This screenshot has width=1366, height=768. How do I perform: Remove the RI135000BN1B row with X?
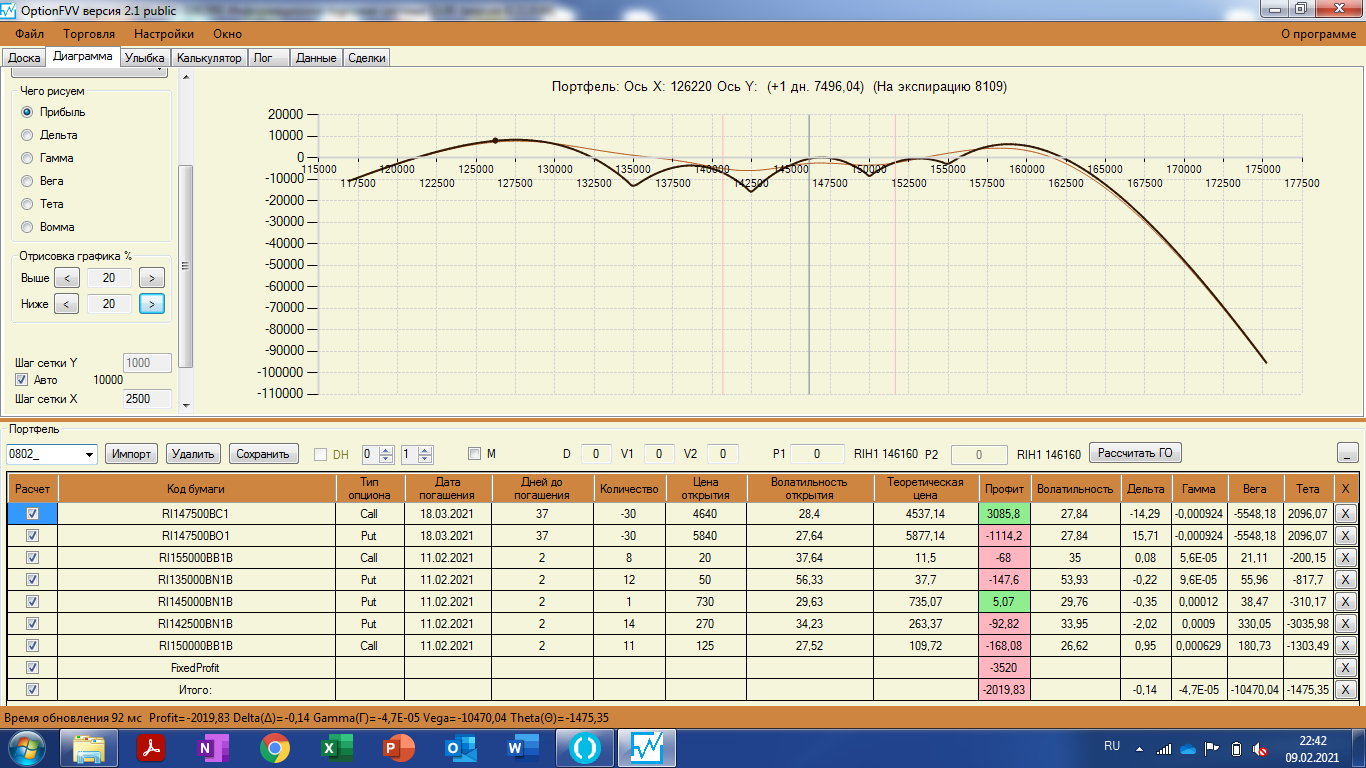[1346, 579]
